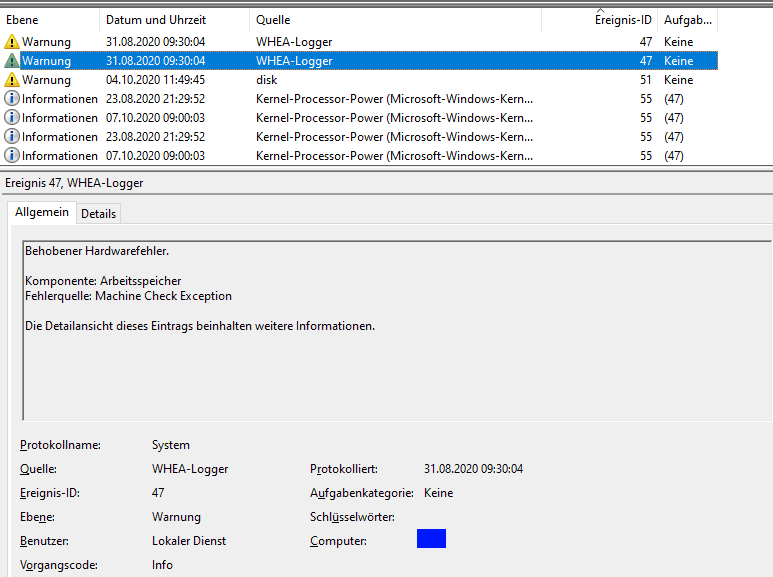Click warning icon of the topmost WHEA-Logger row

(12, 42)
